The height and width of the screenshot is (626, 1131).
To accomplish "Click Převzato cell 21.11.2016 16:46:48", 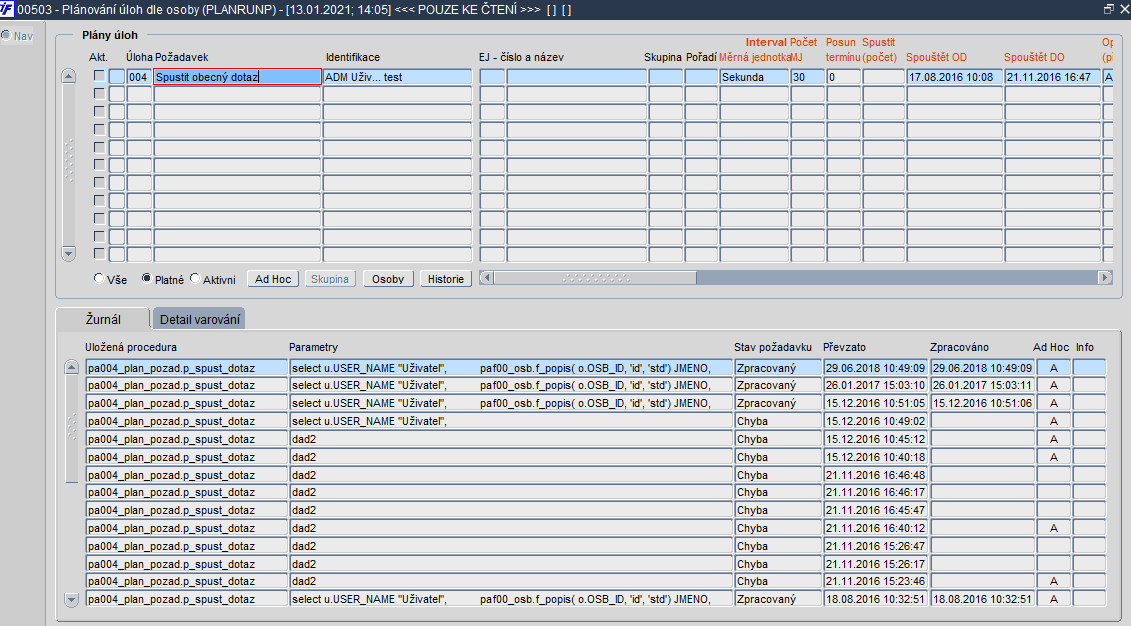I will pyautogui.click(x=876, y=475).
